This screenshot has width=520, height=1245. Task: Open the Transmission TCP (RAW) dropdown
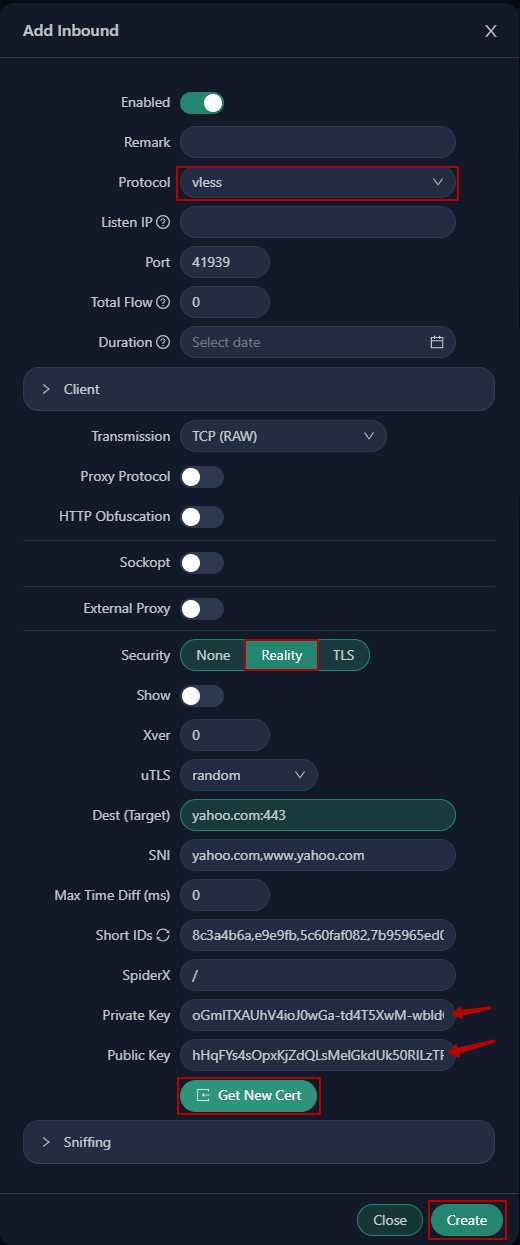pos(283,436)
